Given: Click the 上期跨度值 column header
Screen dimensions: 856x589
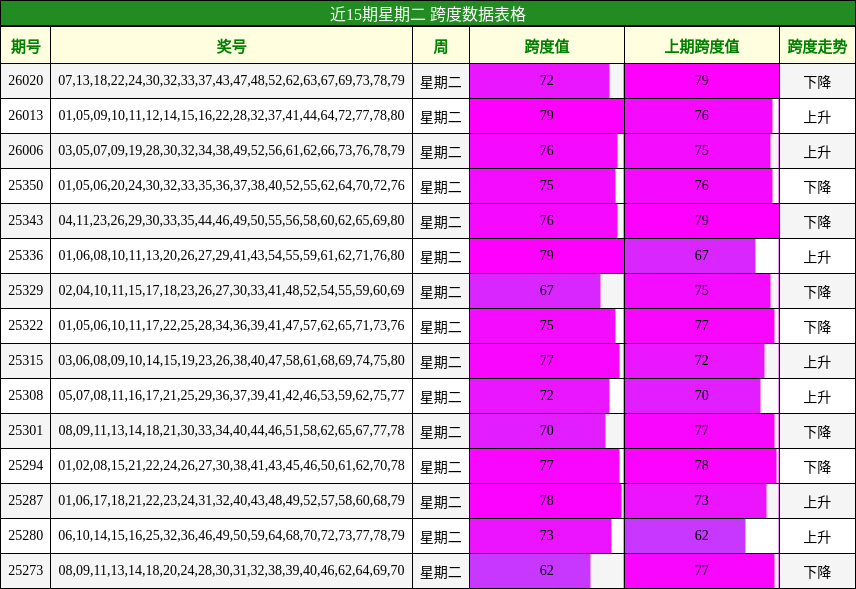Looking at the screenshot, I should pos(701,46).
